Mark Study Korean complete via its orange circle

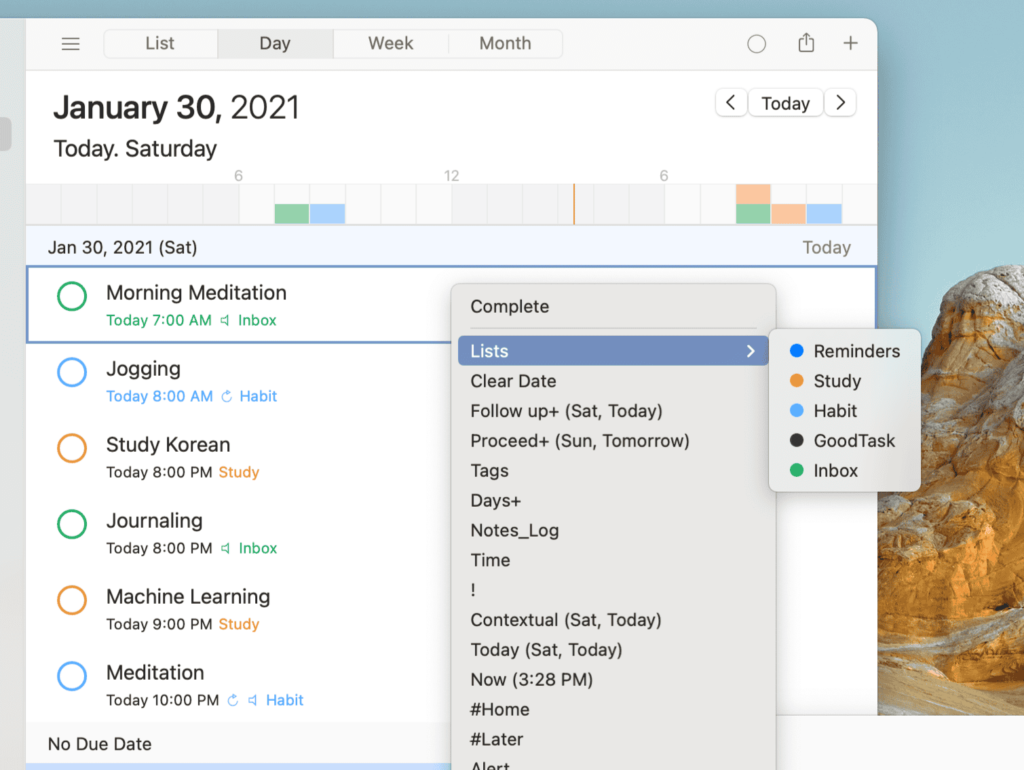click(71, 448)
